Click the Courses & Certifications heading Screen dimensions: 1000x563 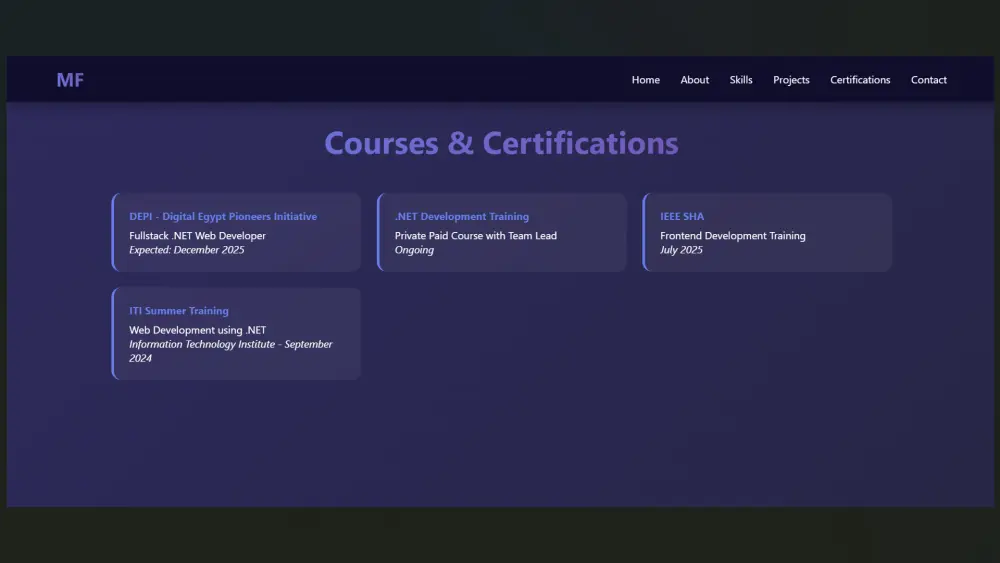tap(501, 143)
